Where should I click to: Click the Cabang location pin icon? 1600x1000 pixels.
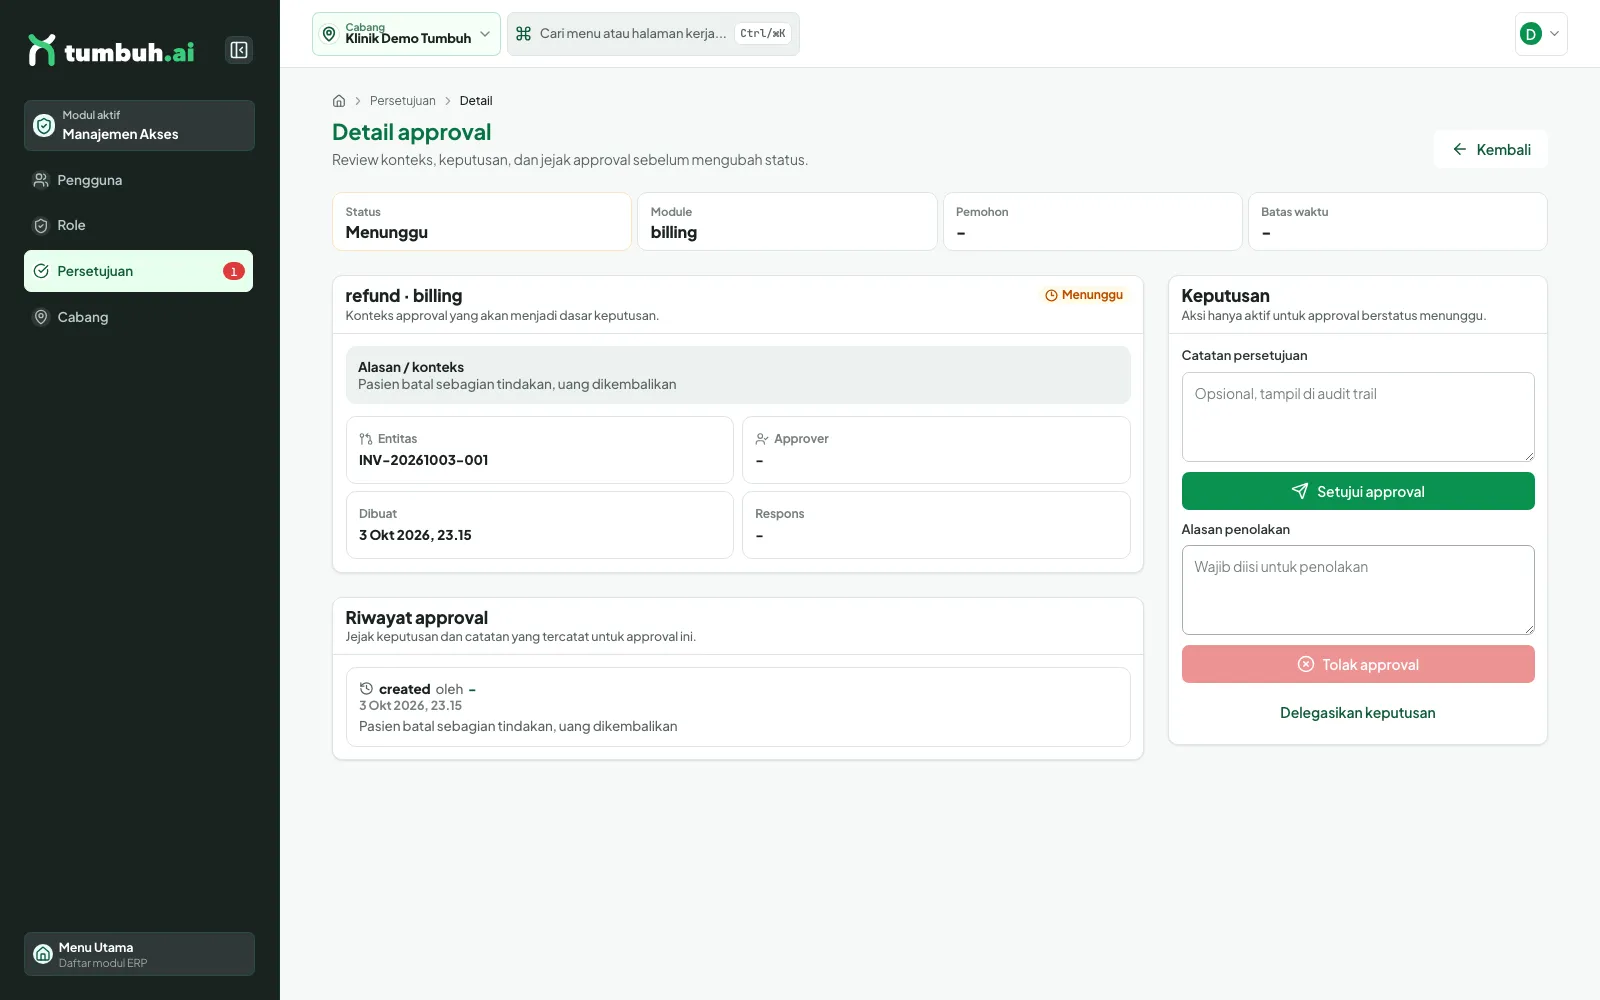click(41, 317)
